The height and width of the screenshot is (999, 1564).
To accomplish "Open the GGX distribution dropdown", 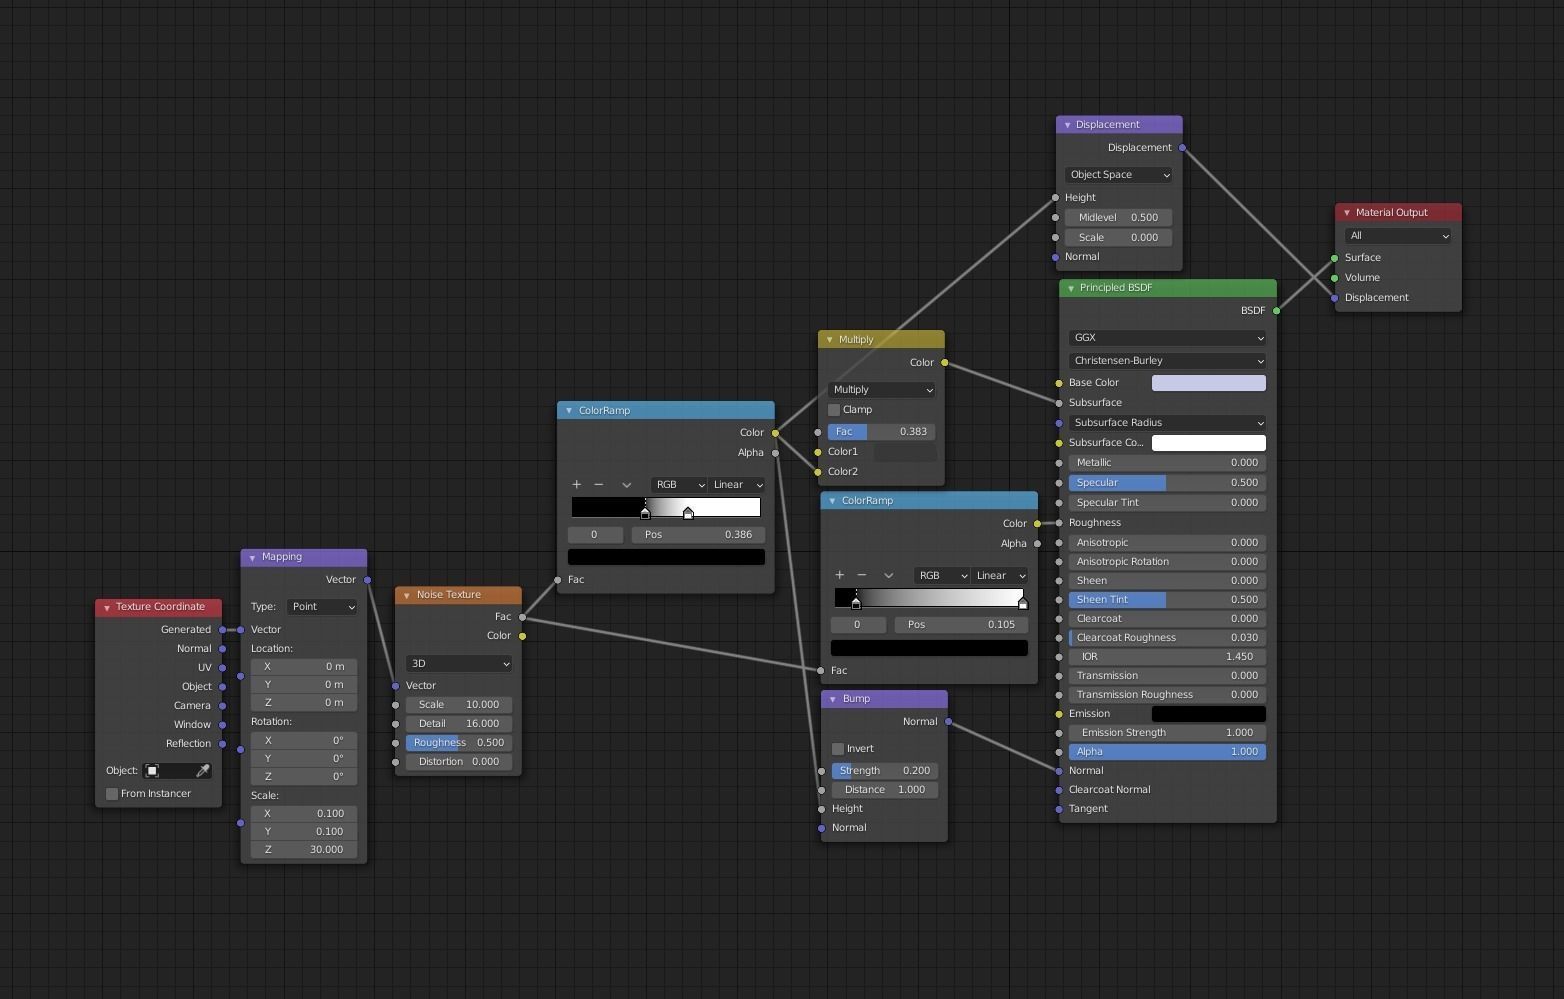I will 1167,338.
